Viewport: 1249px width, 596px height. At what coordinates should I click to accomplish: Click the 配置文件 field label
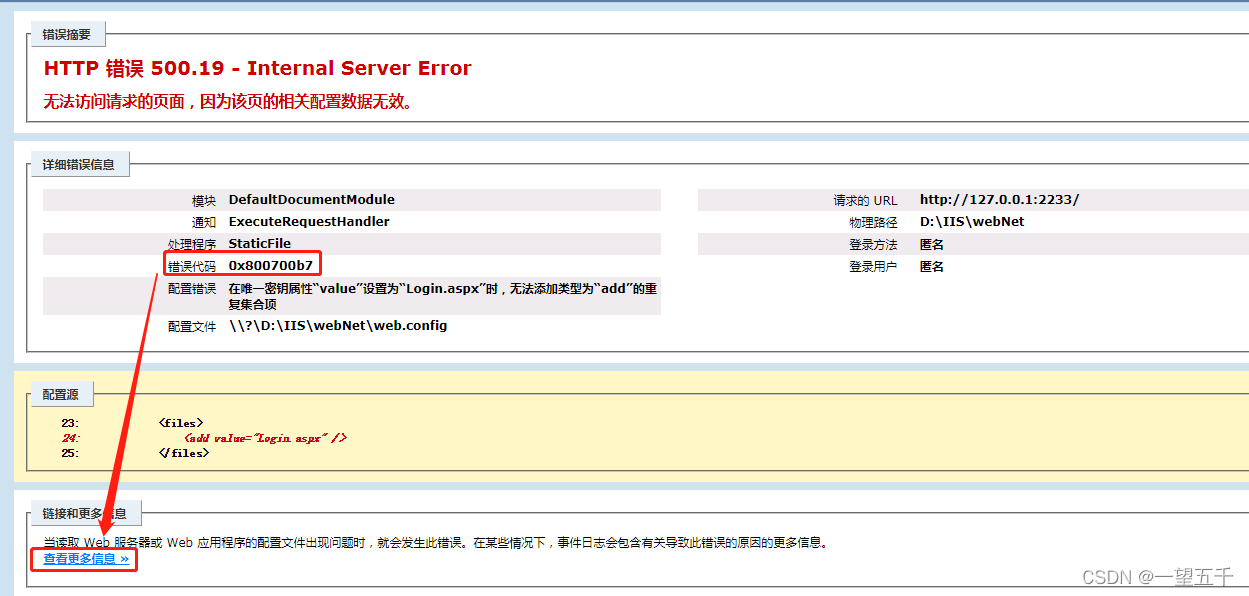pyautogui.click(x=192, y=326)
